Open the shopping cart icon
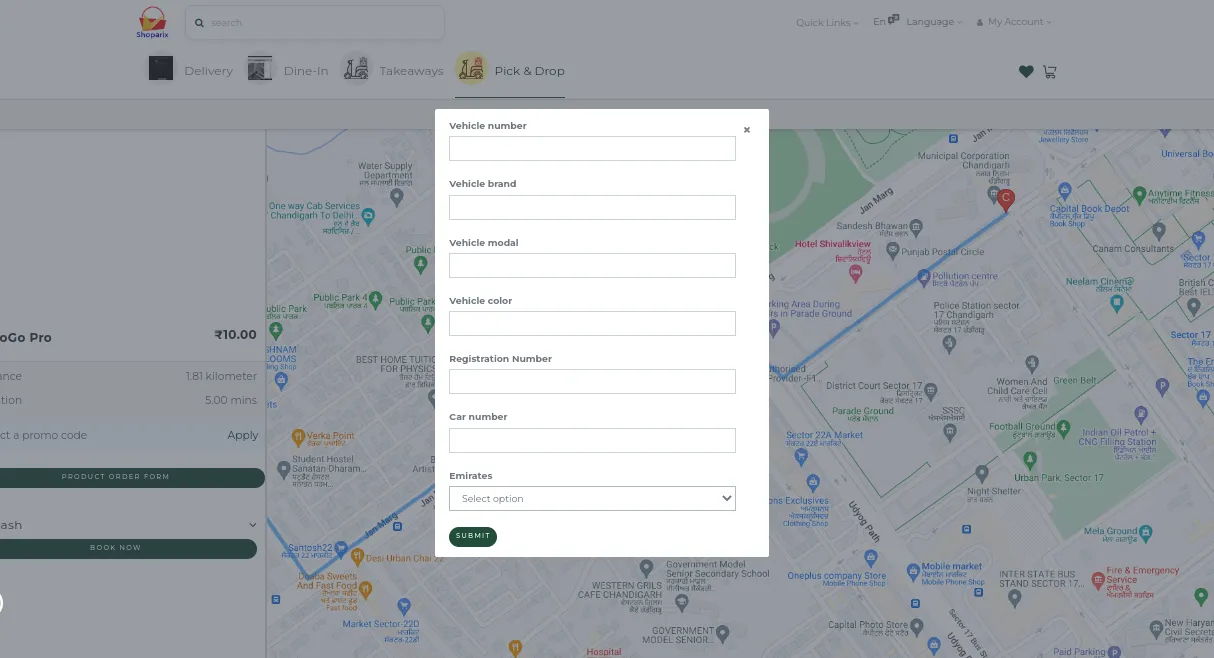Image resolution: width=1214 pixels, height=658 pixels. pos(1049,71)
